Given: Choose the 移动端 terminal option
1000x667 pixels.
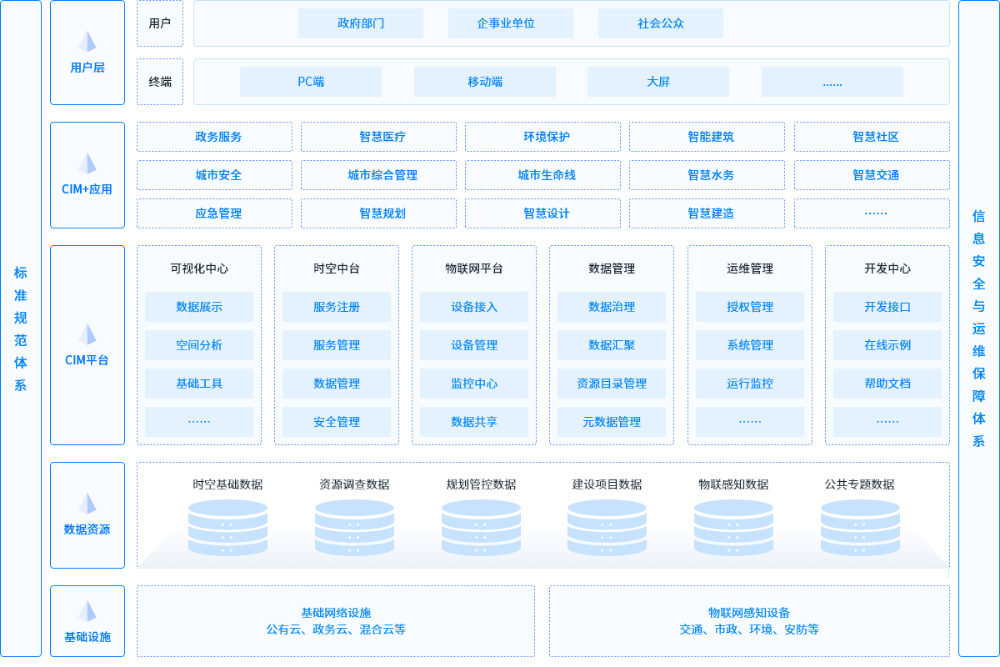Looking at the screenshot, I should (x=485, y=82).
